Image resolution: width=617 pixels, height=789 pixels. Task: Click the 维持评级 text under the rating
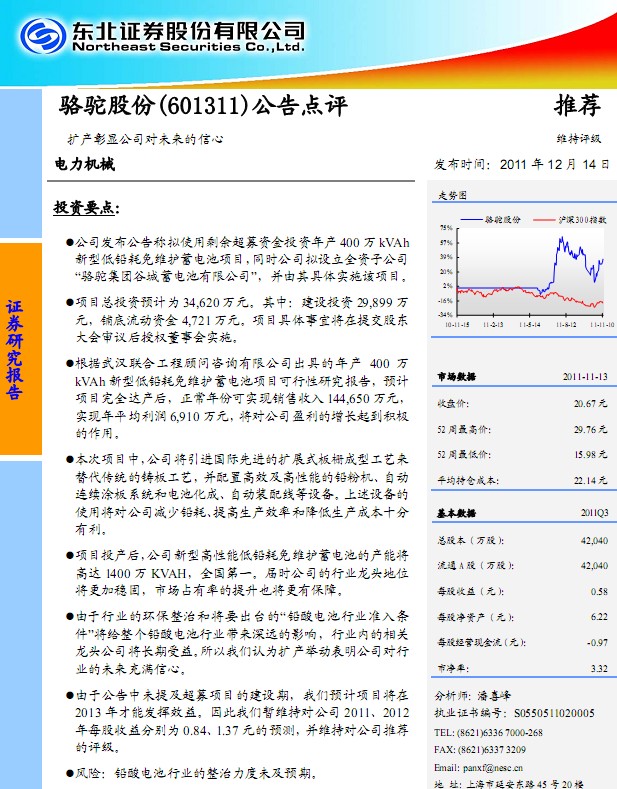581,138
